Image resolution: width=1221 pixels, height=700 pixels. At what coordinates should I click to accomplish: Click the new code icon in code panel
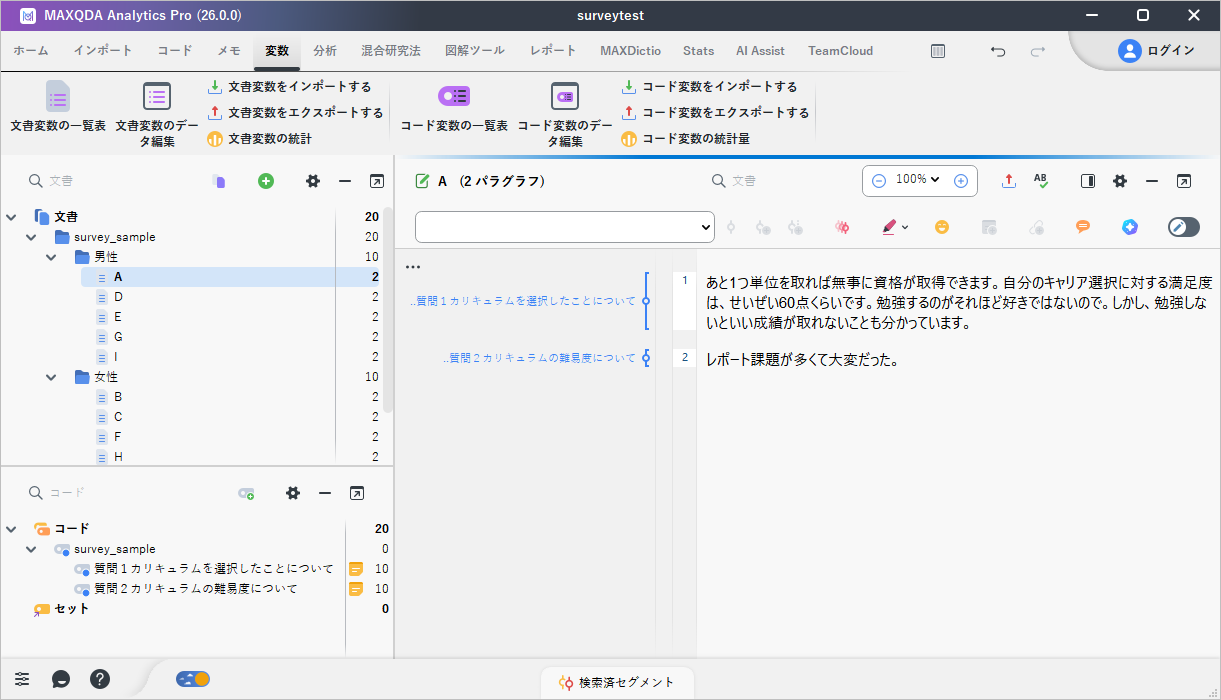point(245,493)
